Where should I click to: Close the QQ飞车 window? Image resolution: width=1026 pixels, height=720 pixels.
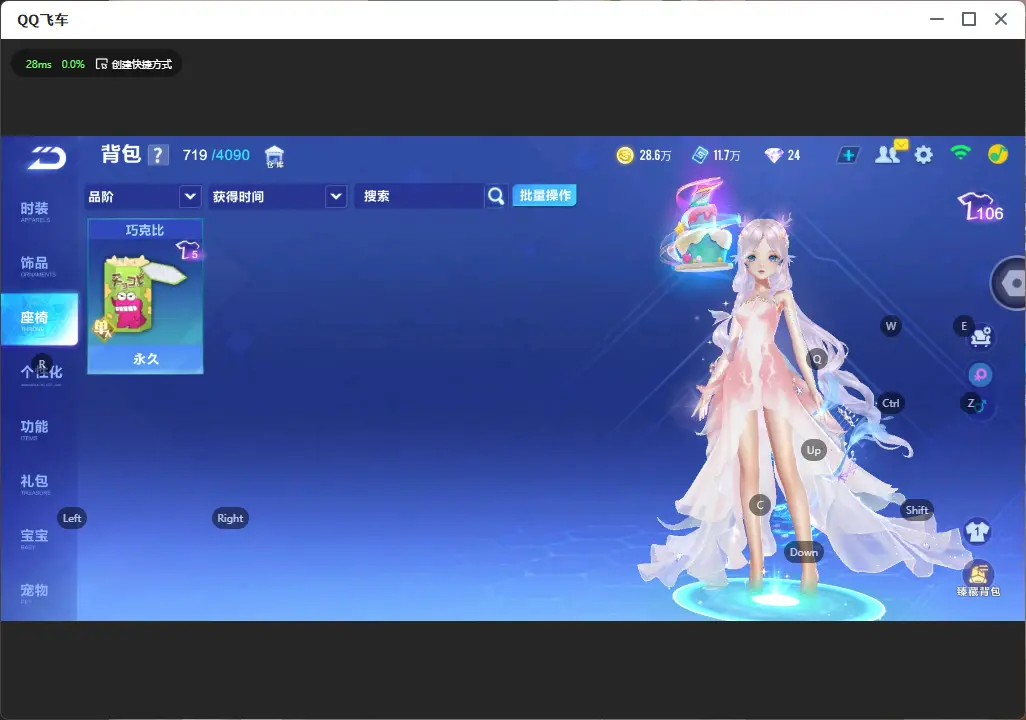click(1001, 20)
